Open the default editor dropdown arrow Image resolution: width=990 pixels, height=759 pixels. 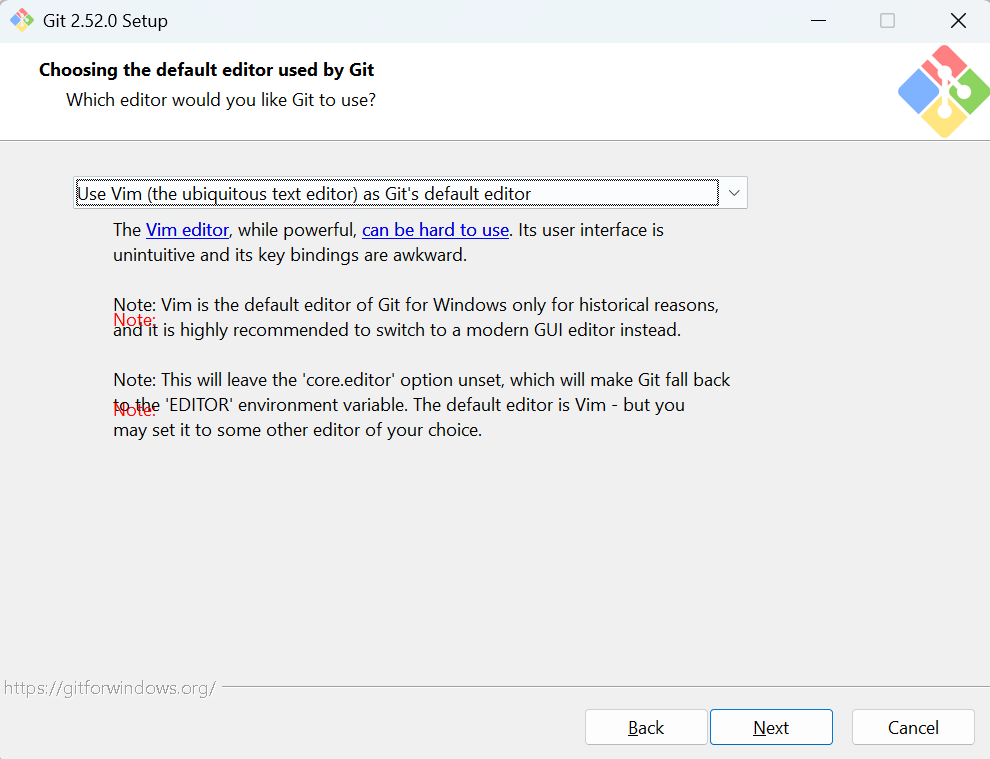[x=734, y=193]
